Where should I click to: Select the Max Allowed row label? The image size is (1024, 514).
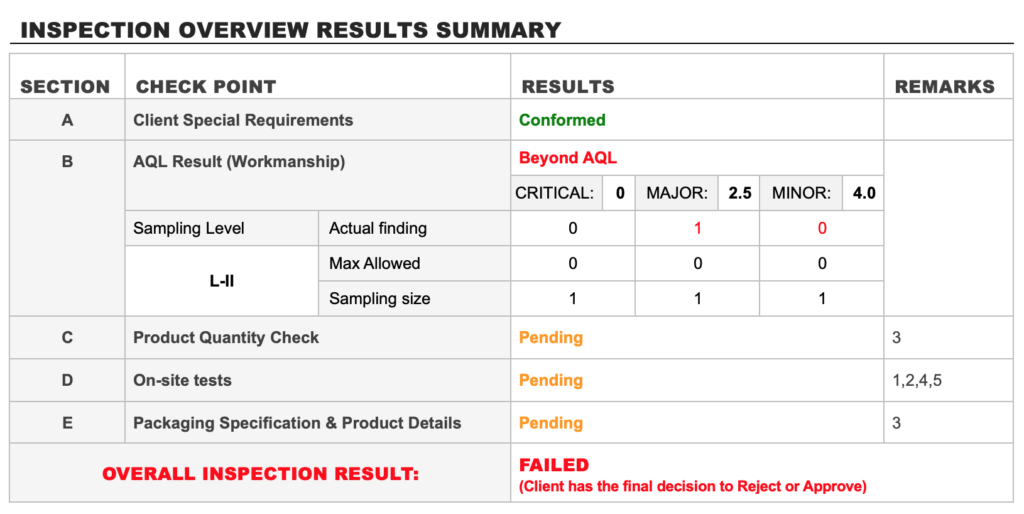(374, 264)
